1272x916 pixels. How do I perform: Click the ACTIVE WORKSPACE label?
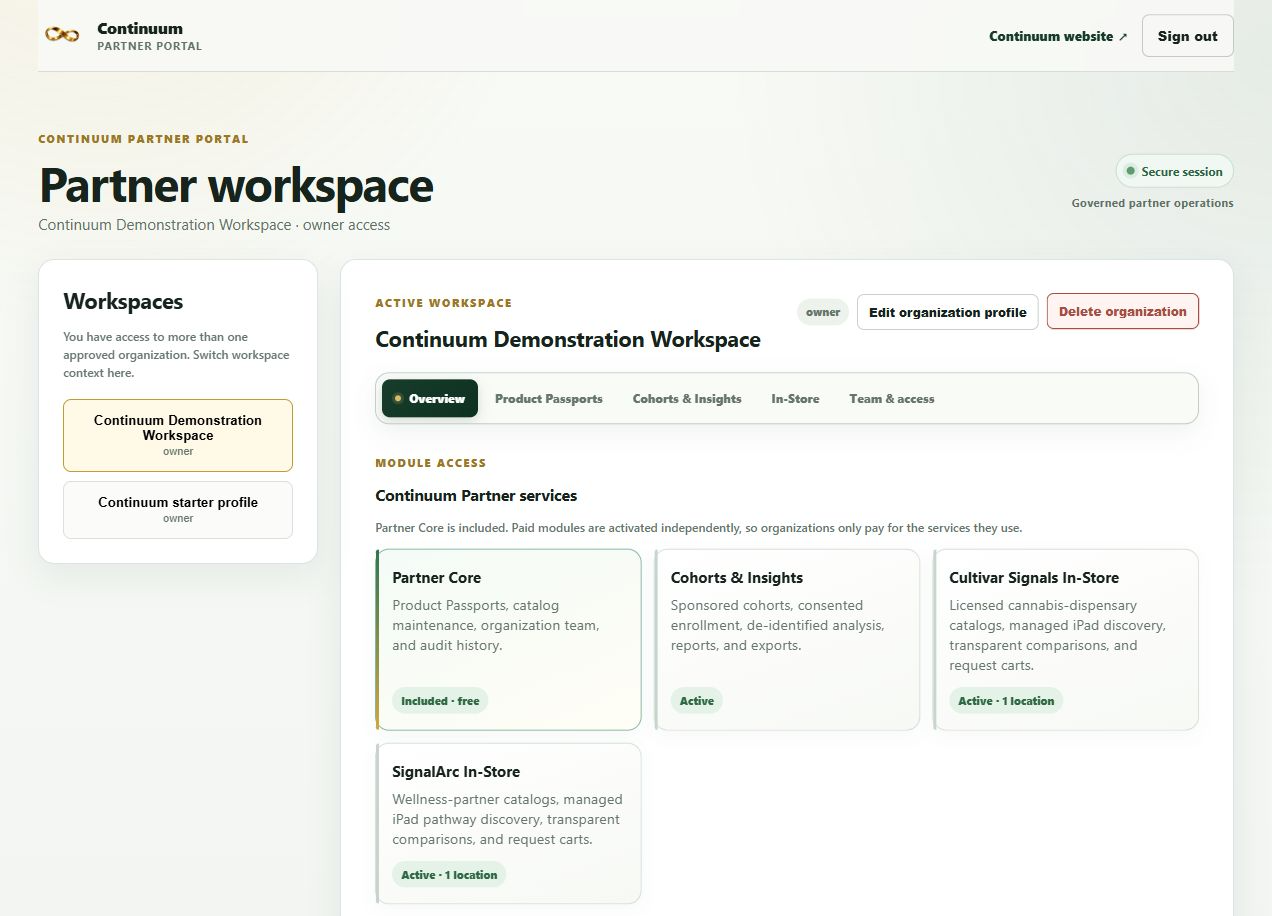[x=444, y=303]
